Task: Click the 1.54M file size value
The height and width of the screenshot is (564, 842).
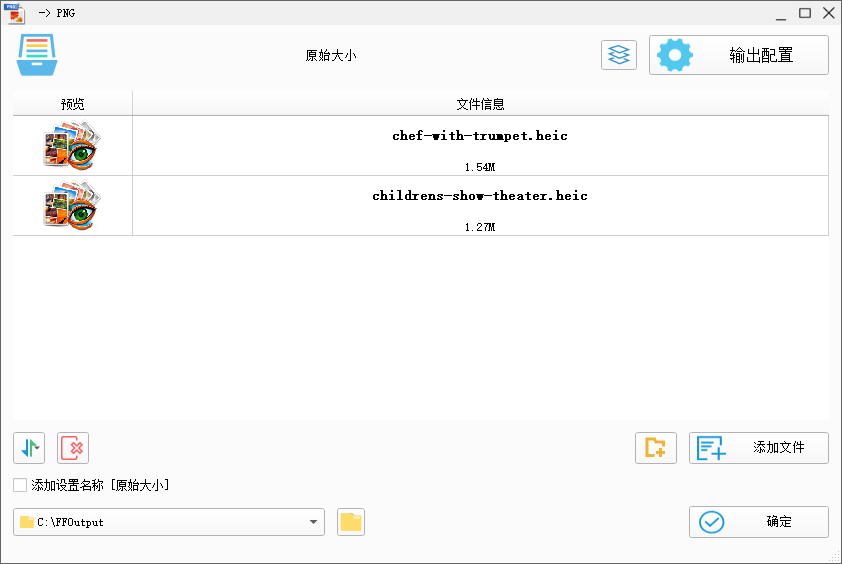Action: click(x=480, y=167)
